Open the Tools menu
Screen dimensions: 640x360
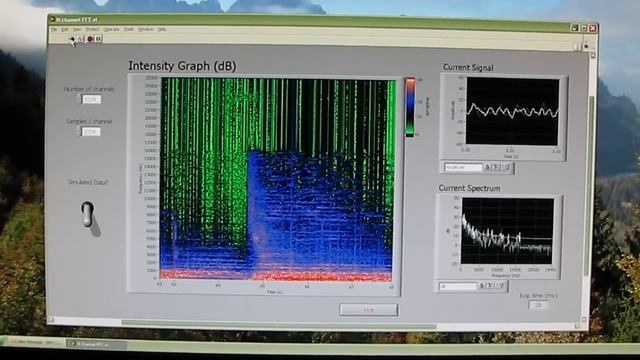pyautogui.click(x=129, y=29)
